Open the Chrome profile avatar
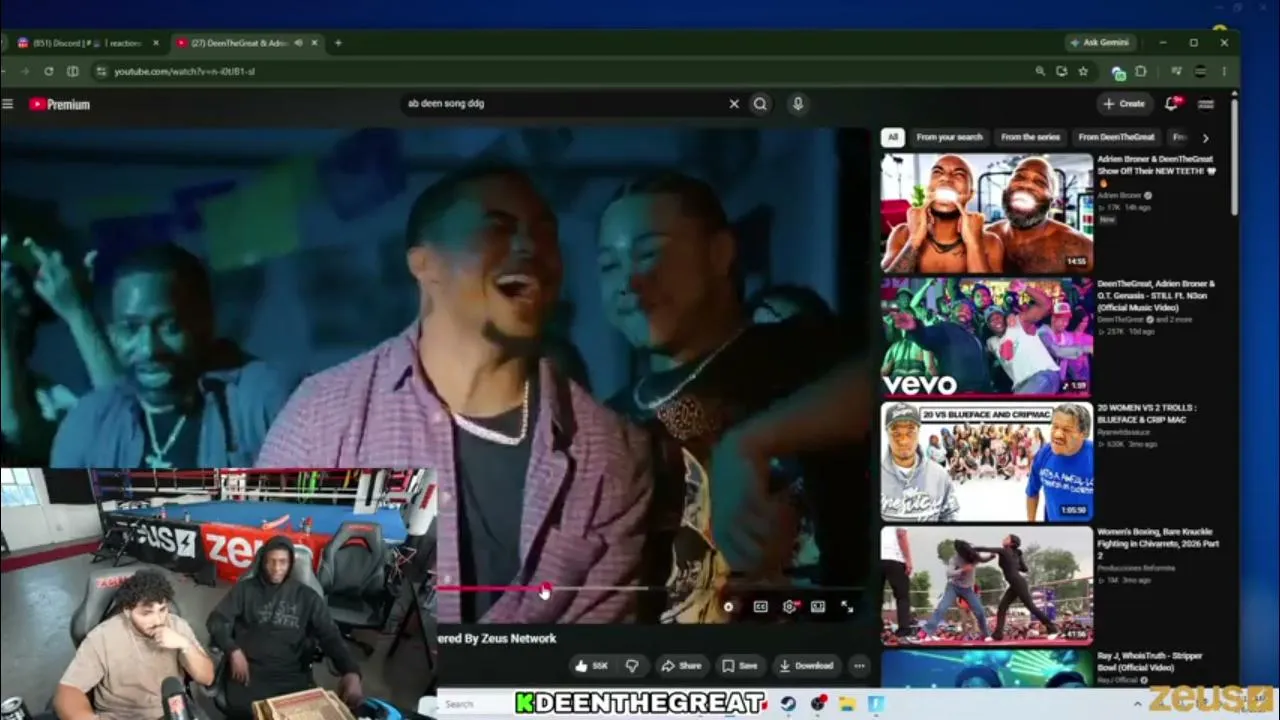 [x=1200, y=72]
